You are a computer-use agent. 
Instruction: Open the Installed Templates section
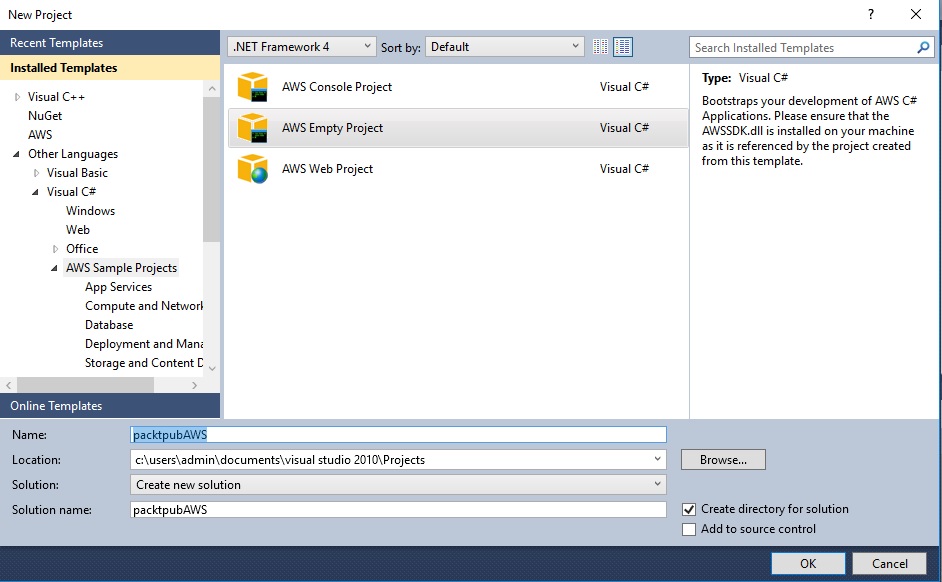click(110, 68)
